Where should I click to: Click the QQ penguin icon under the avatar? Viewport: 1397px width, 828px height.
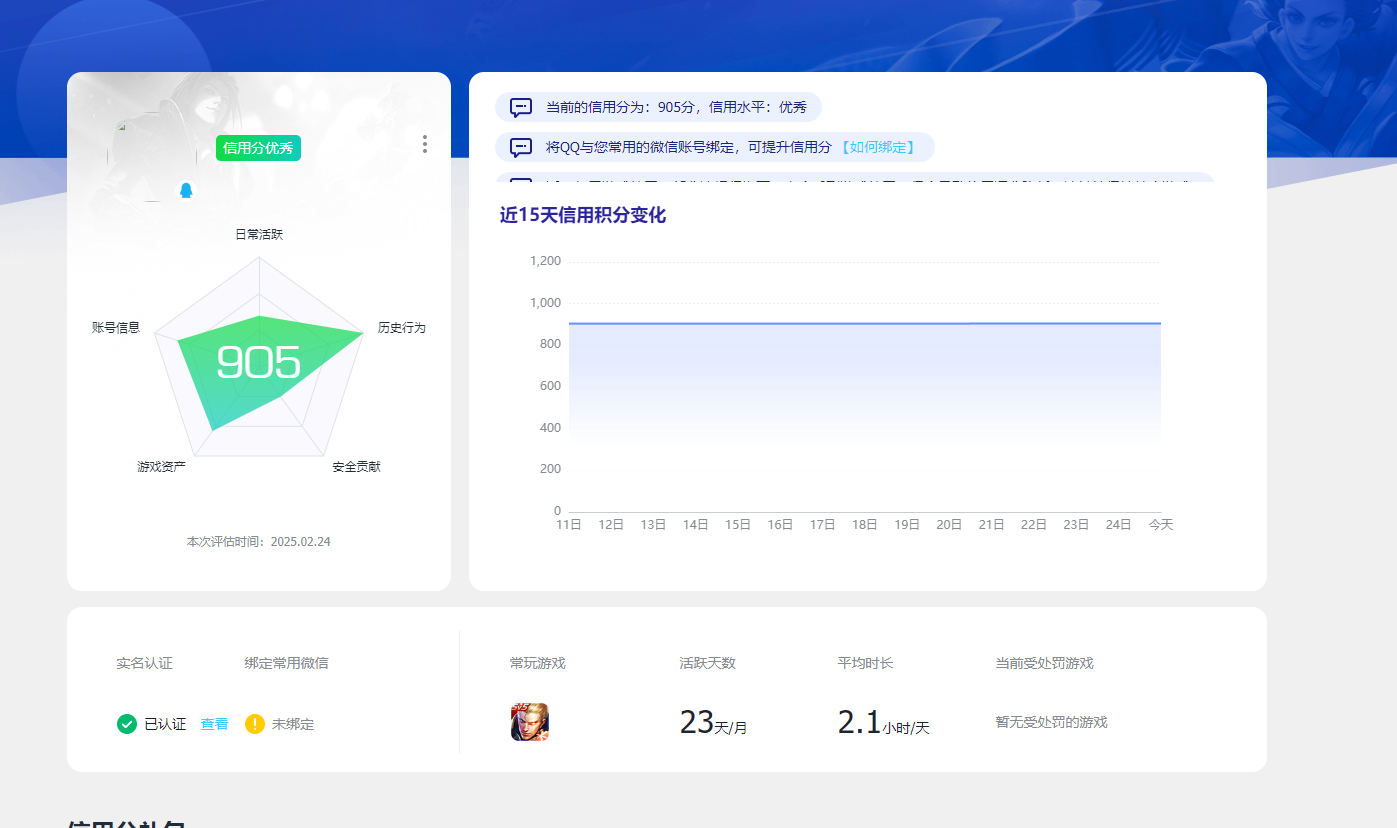click(x=185, y=190)
